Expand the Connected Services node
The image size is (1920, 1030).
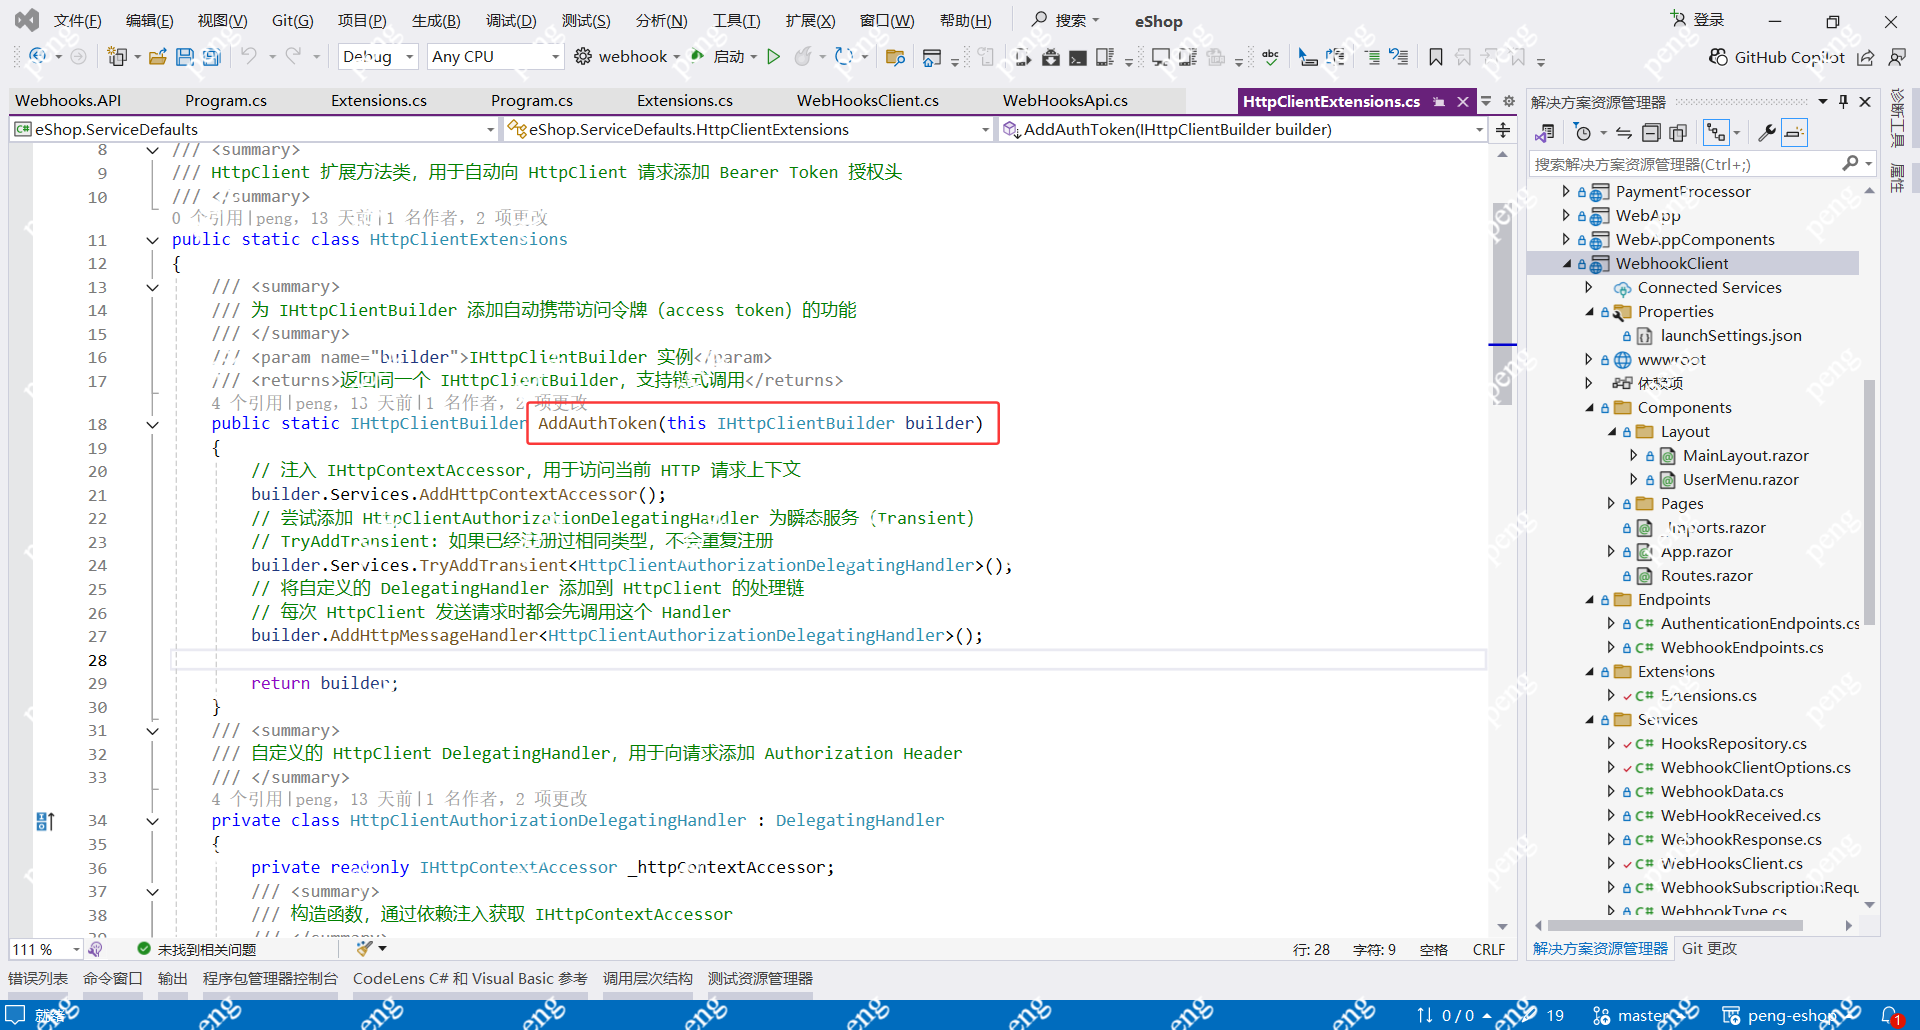tap(1589, 287)
